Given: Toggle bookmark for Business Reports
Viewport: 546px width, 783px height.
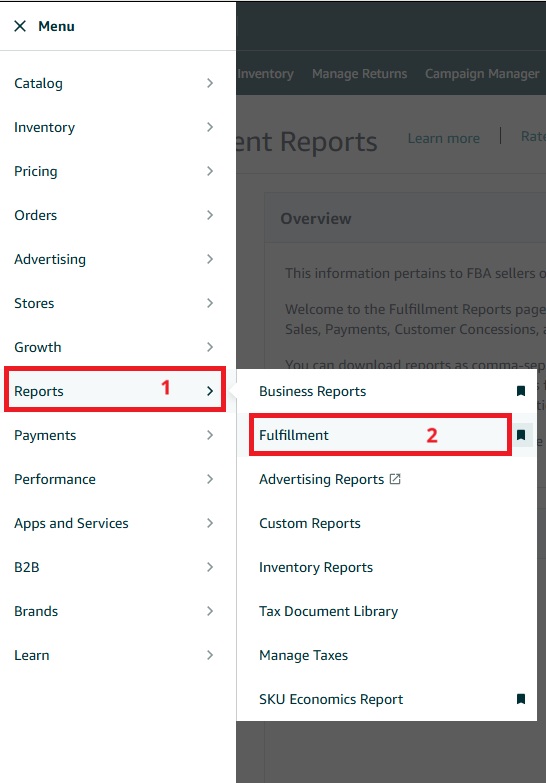Looking at the screenshot, I should tap(521, 391).
